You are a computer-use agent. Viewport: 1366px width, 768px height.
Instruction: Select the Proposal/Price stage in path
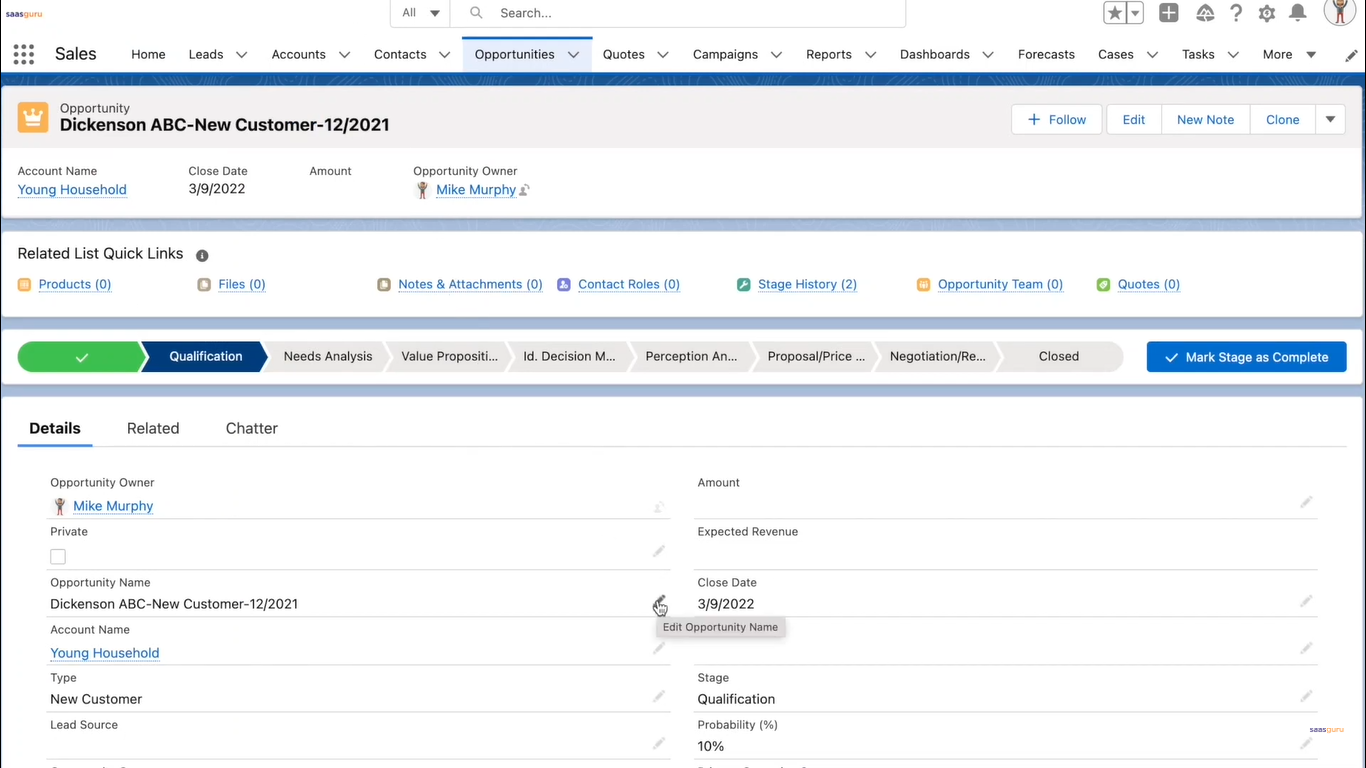click(x=816, y=357)
